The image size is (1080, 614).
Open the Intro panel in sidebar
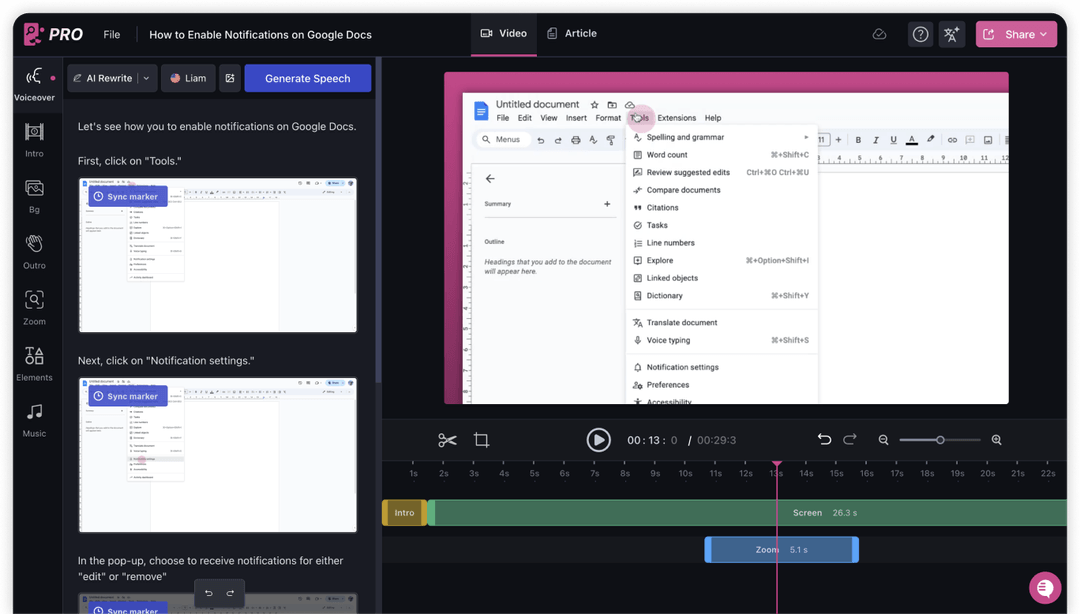point(34,140)
